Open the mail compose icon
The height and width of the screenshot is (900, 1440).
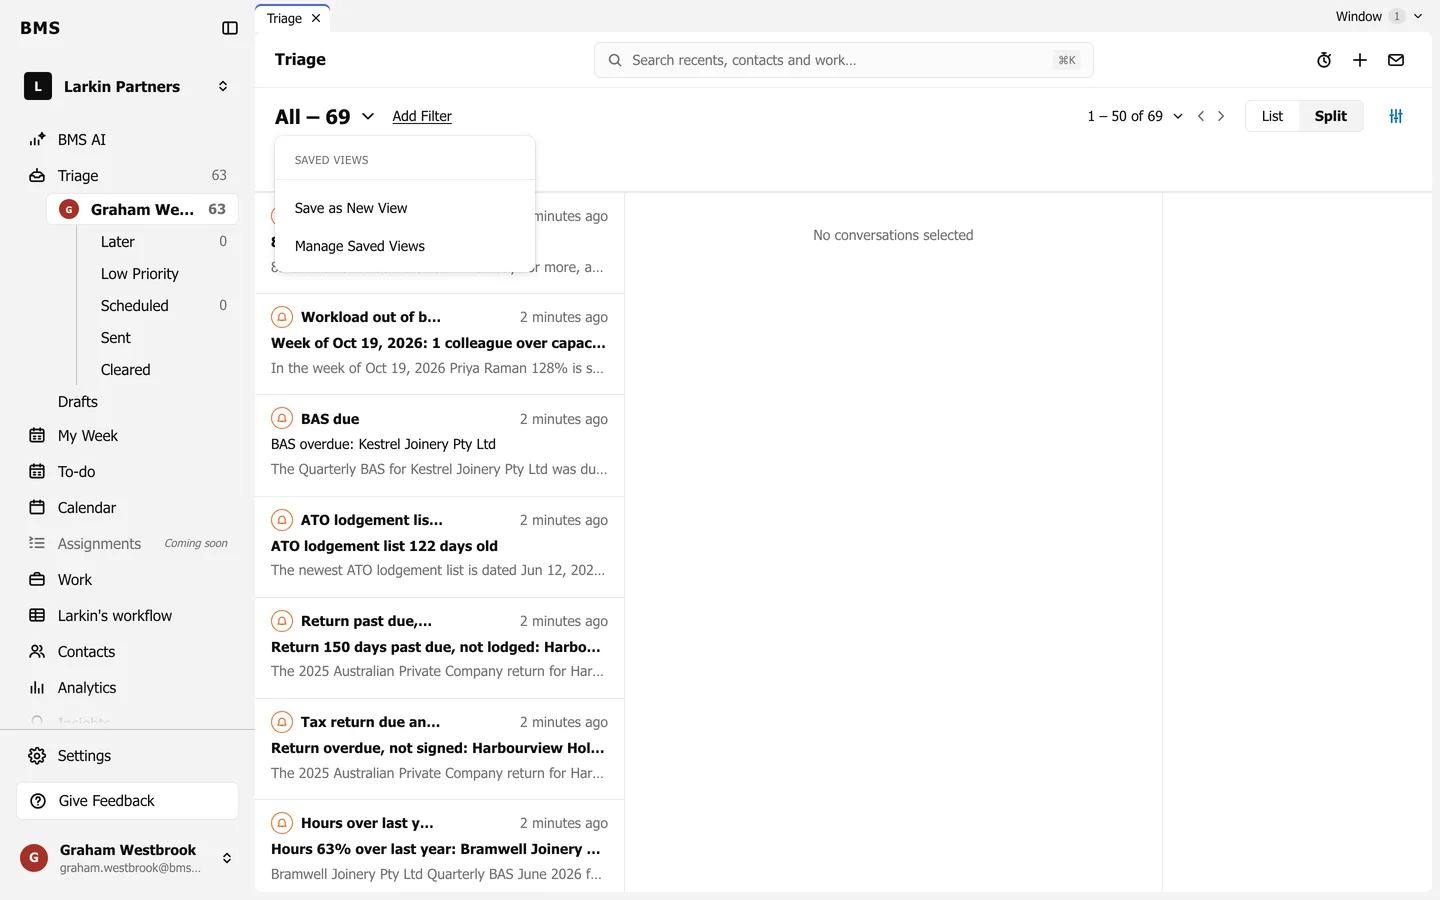(1396, 60)
